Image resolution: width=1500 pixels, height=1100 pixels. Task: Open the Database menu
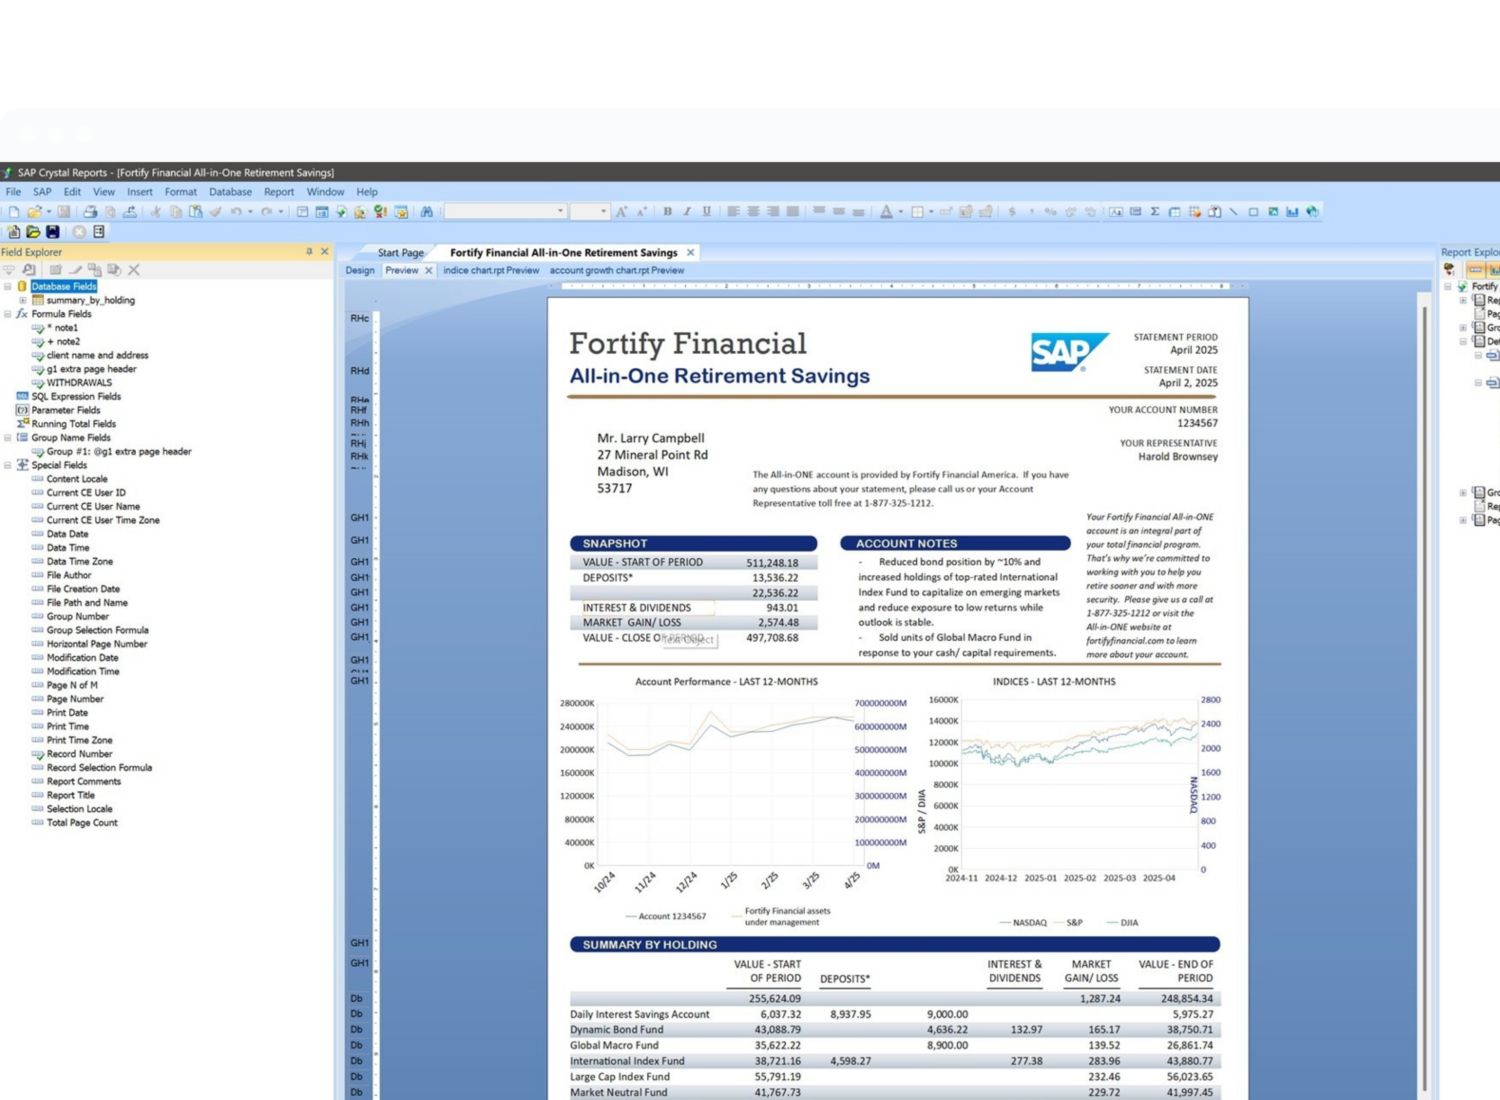coord(230,192)
